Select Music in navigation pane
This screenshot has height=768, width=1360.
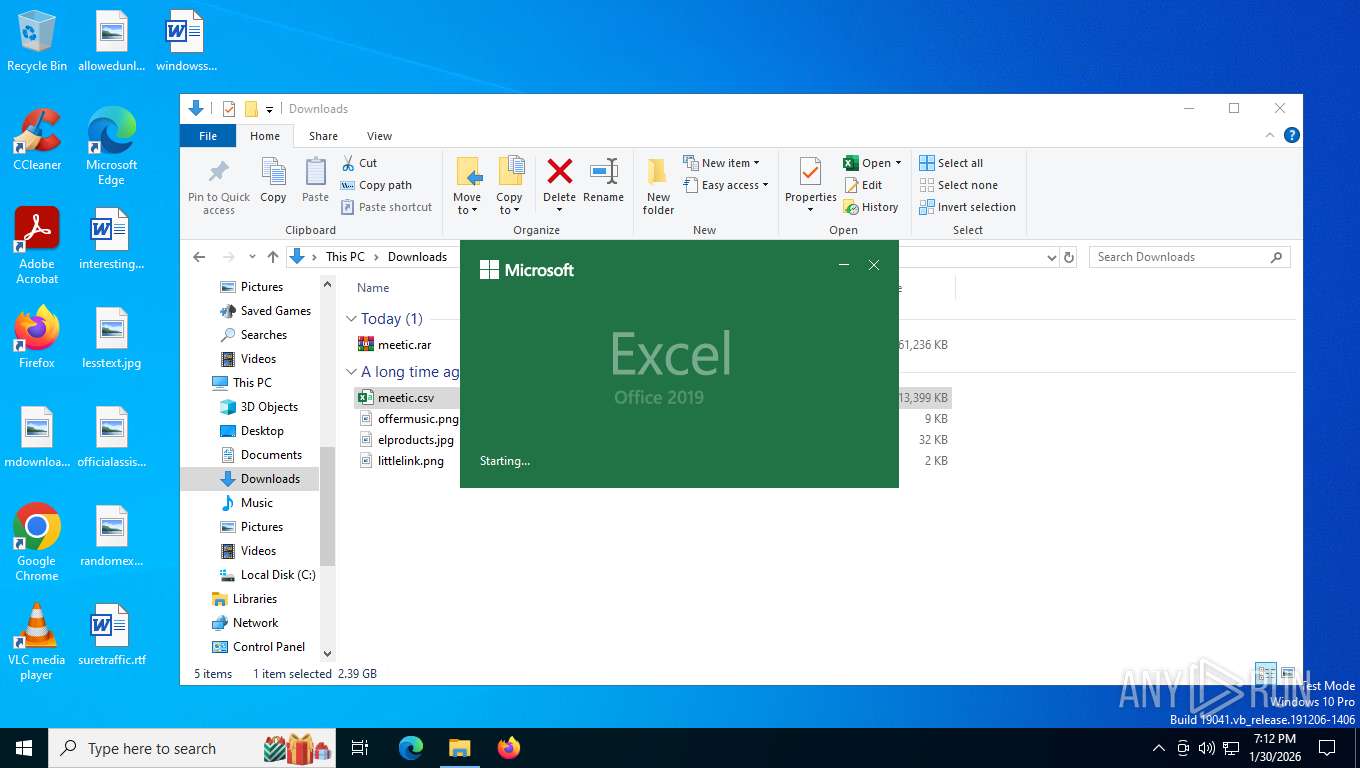pos(256,503)
